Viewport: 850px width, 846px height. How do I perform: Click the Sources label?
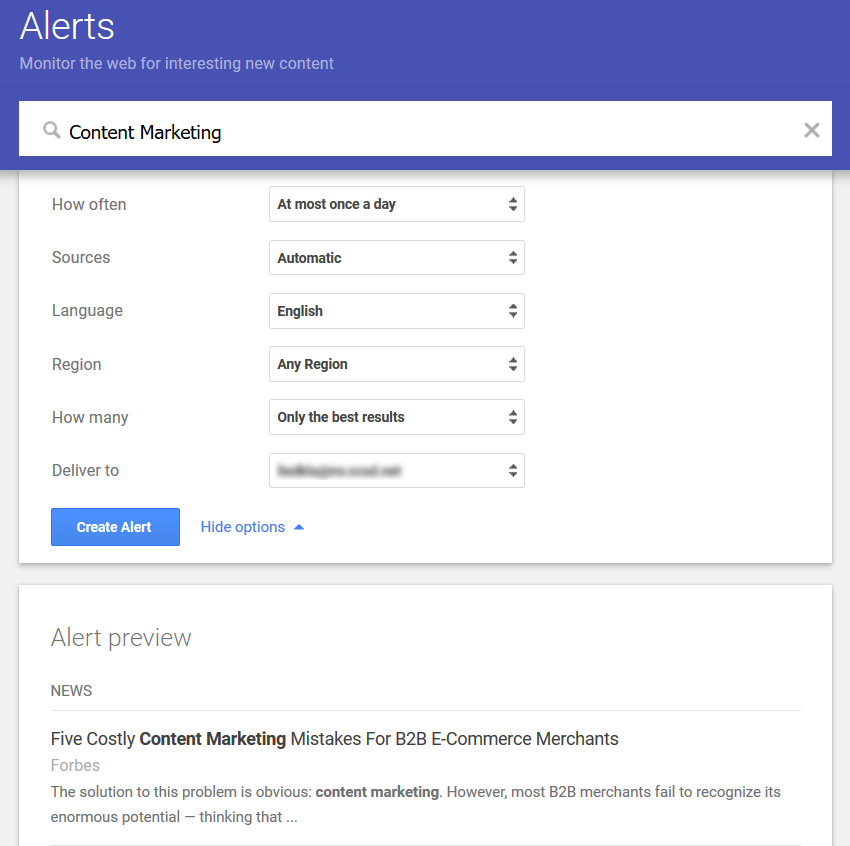coord(81,257)
